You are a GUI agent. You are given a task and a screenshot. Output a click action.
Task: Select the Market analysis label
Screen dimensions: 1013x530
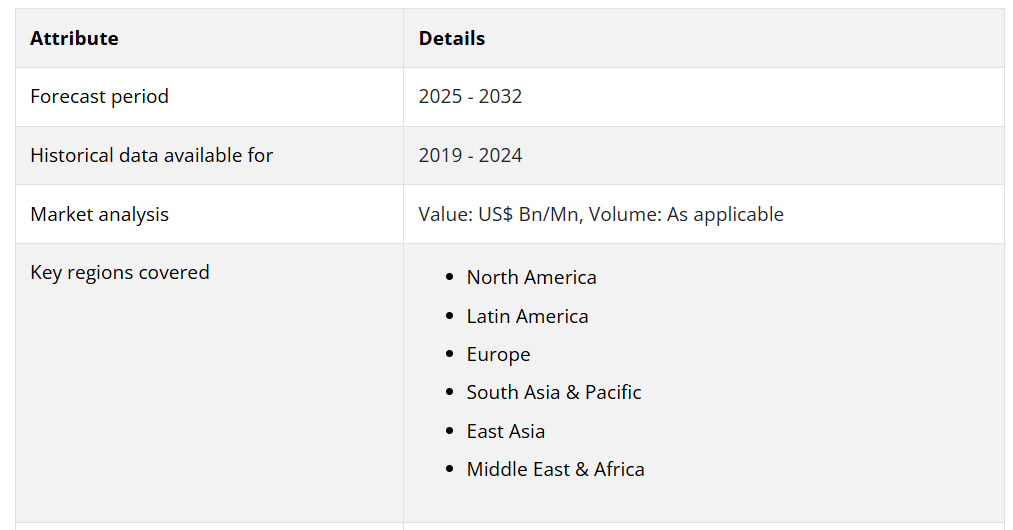(x=99, y=214)
